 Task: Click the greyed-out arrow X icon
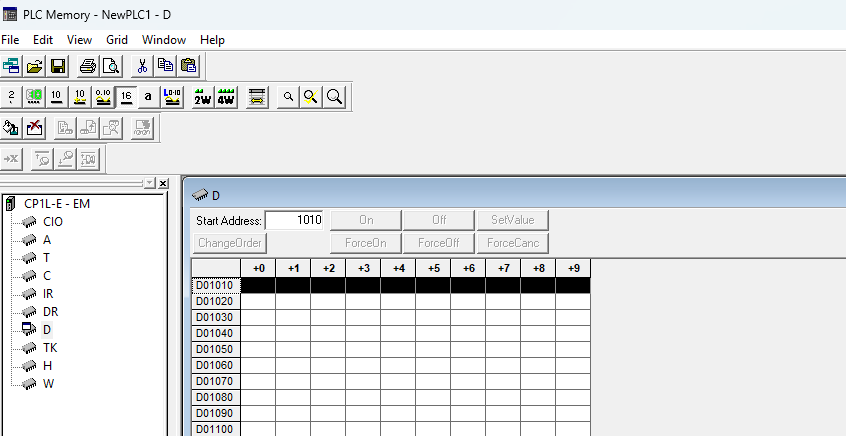coord(11,159)
